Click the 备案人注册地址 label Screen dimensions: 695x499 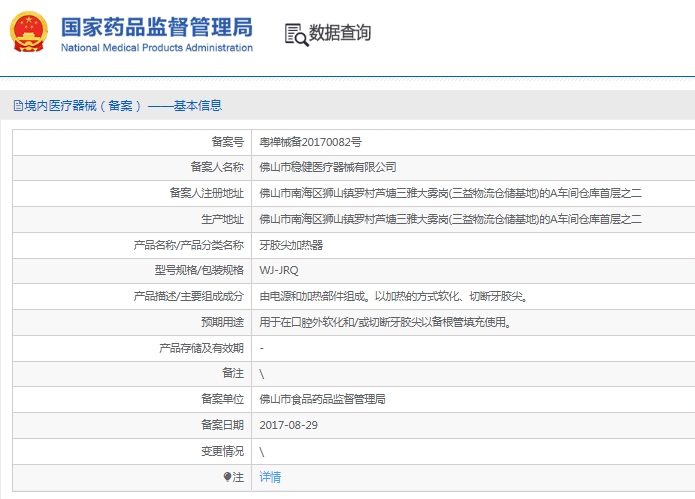click(x=207, y=193)
